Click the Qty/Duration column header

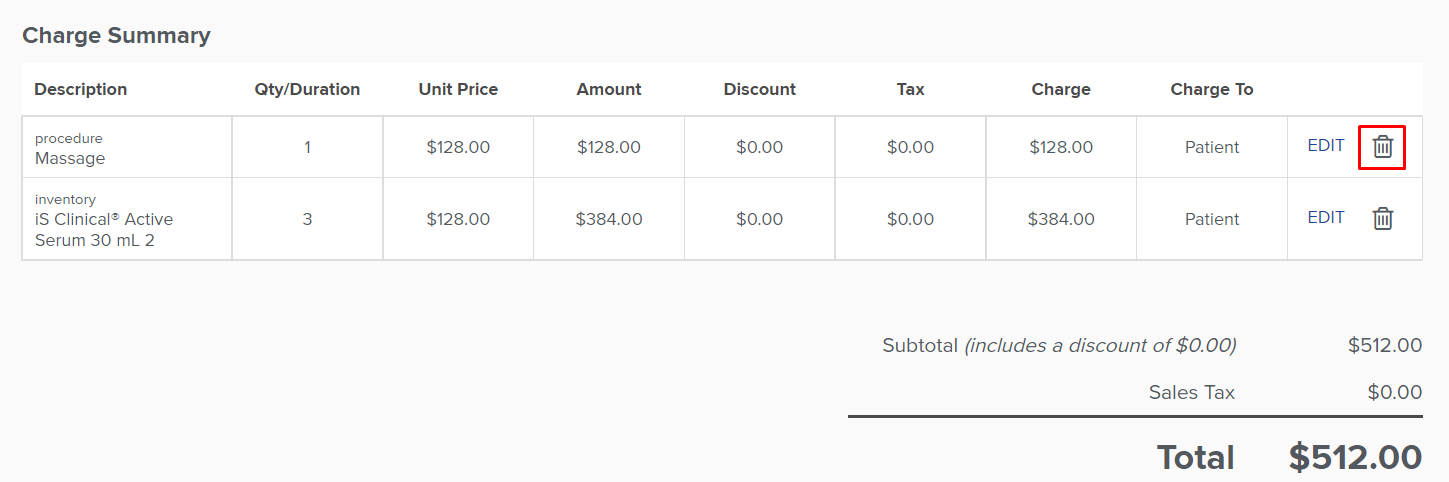point(307,89)
